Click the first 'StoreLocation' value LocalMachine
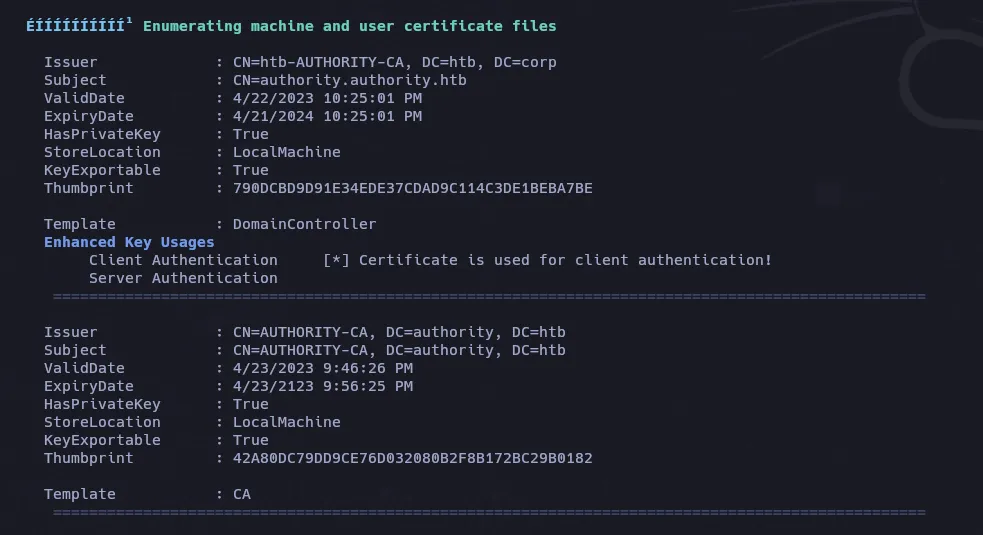The image size is (983, 535). (286, 152)
